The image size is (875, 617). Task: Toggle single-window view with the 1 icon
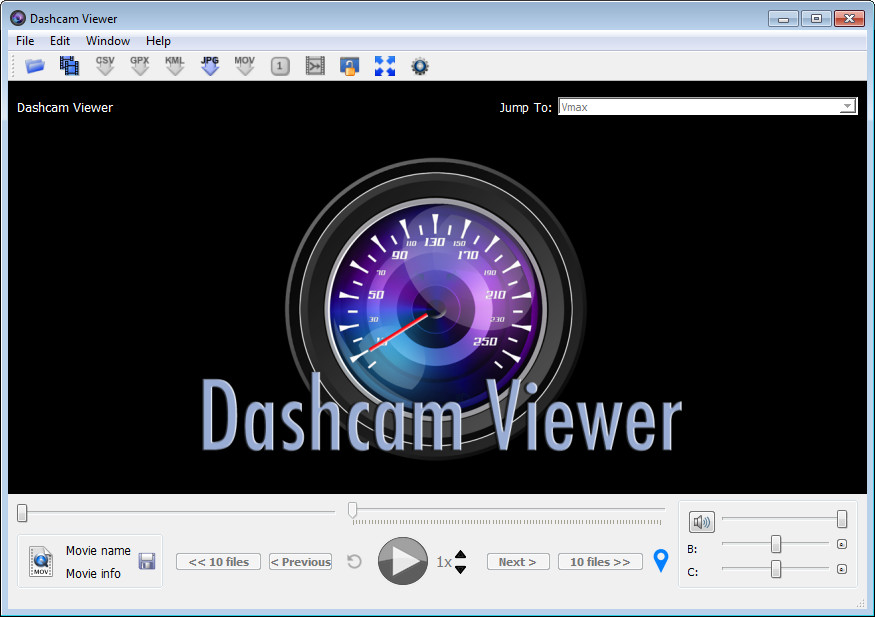(x=280, y=65)
